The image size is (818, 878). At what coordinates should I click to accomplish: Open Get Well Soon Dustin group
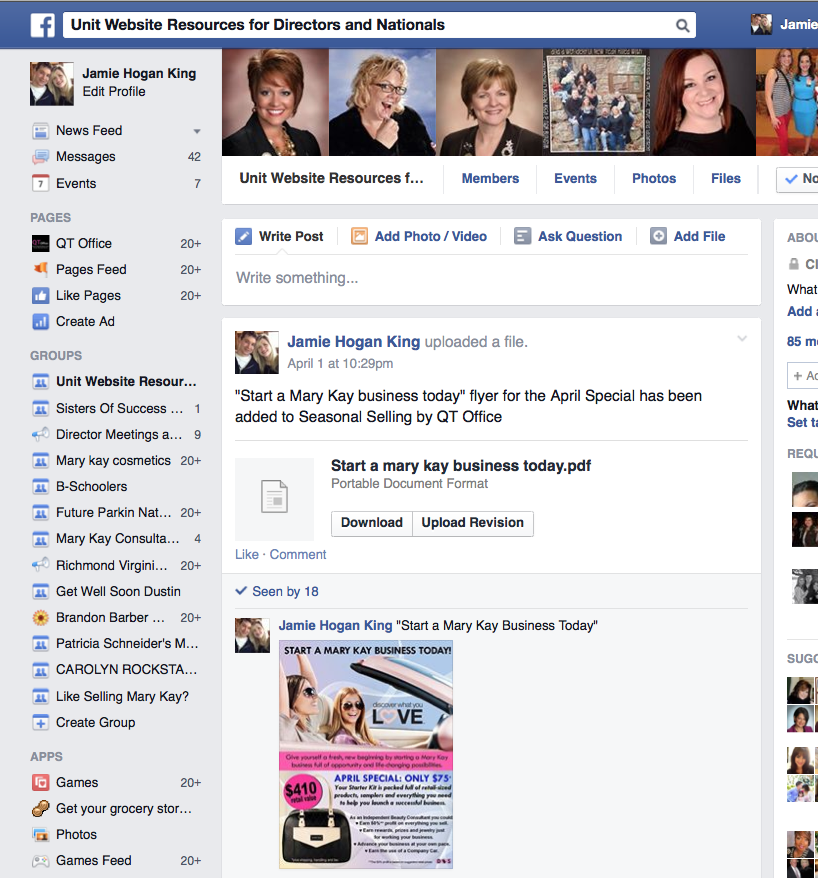pyautogui.click(x=118, y=592)
